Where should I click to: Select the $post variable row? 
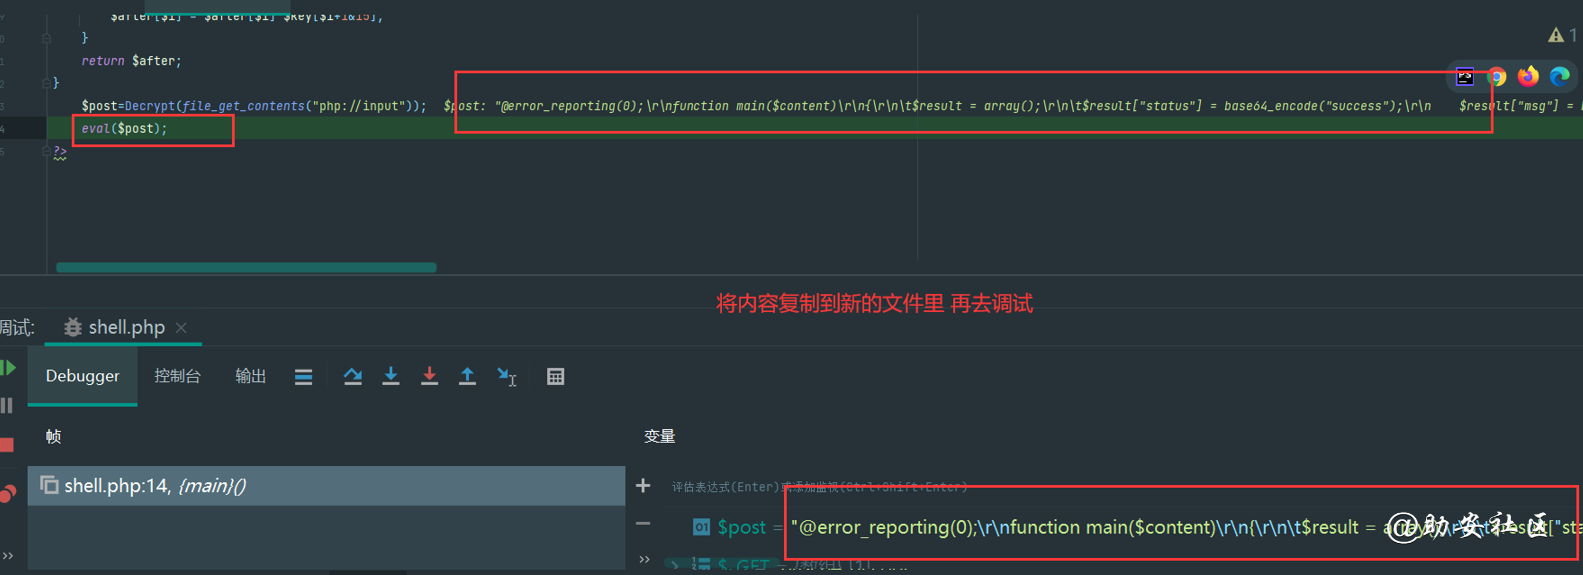tap(1110, 527)
